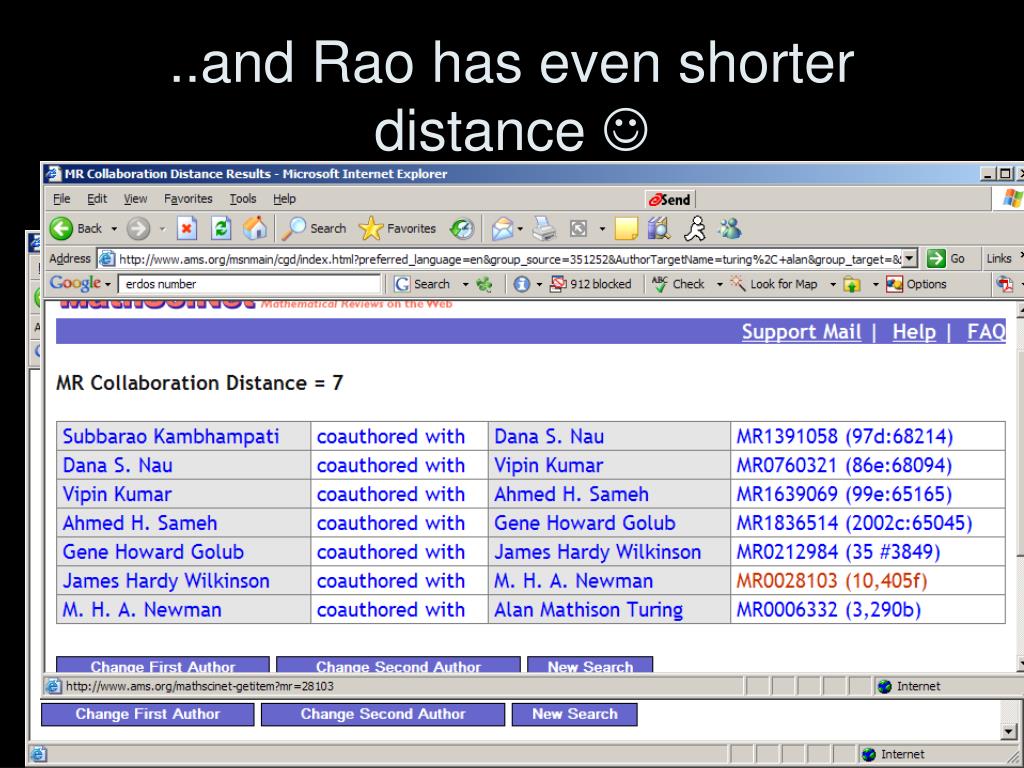Image resolution: width=1024 pixels, height=768 pixels.
Task: Click the 912 blocked popup blocker
Action: click(x=591, y=284)
